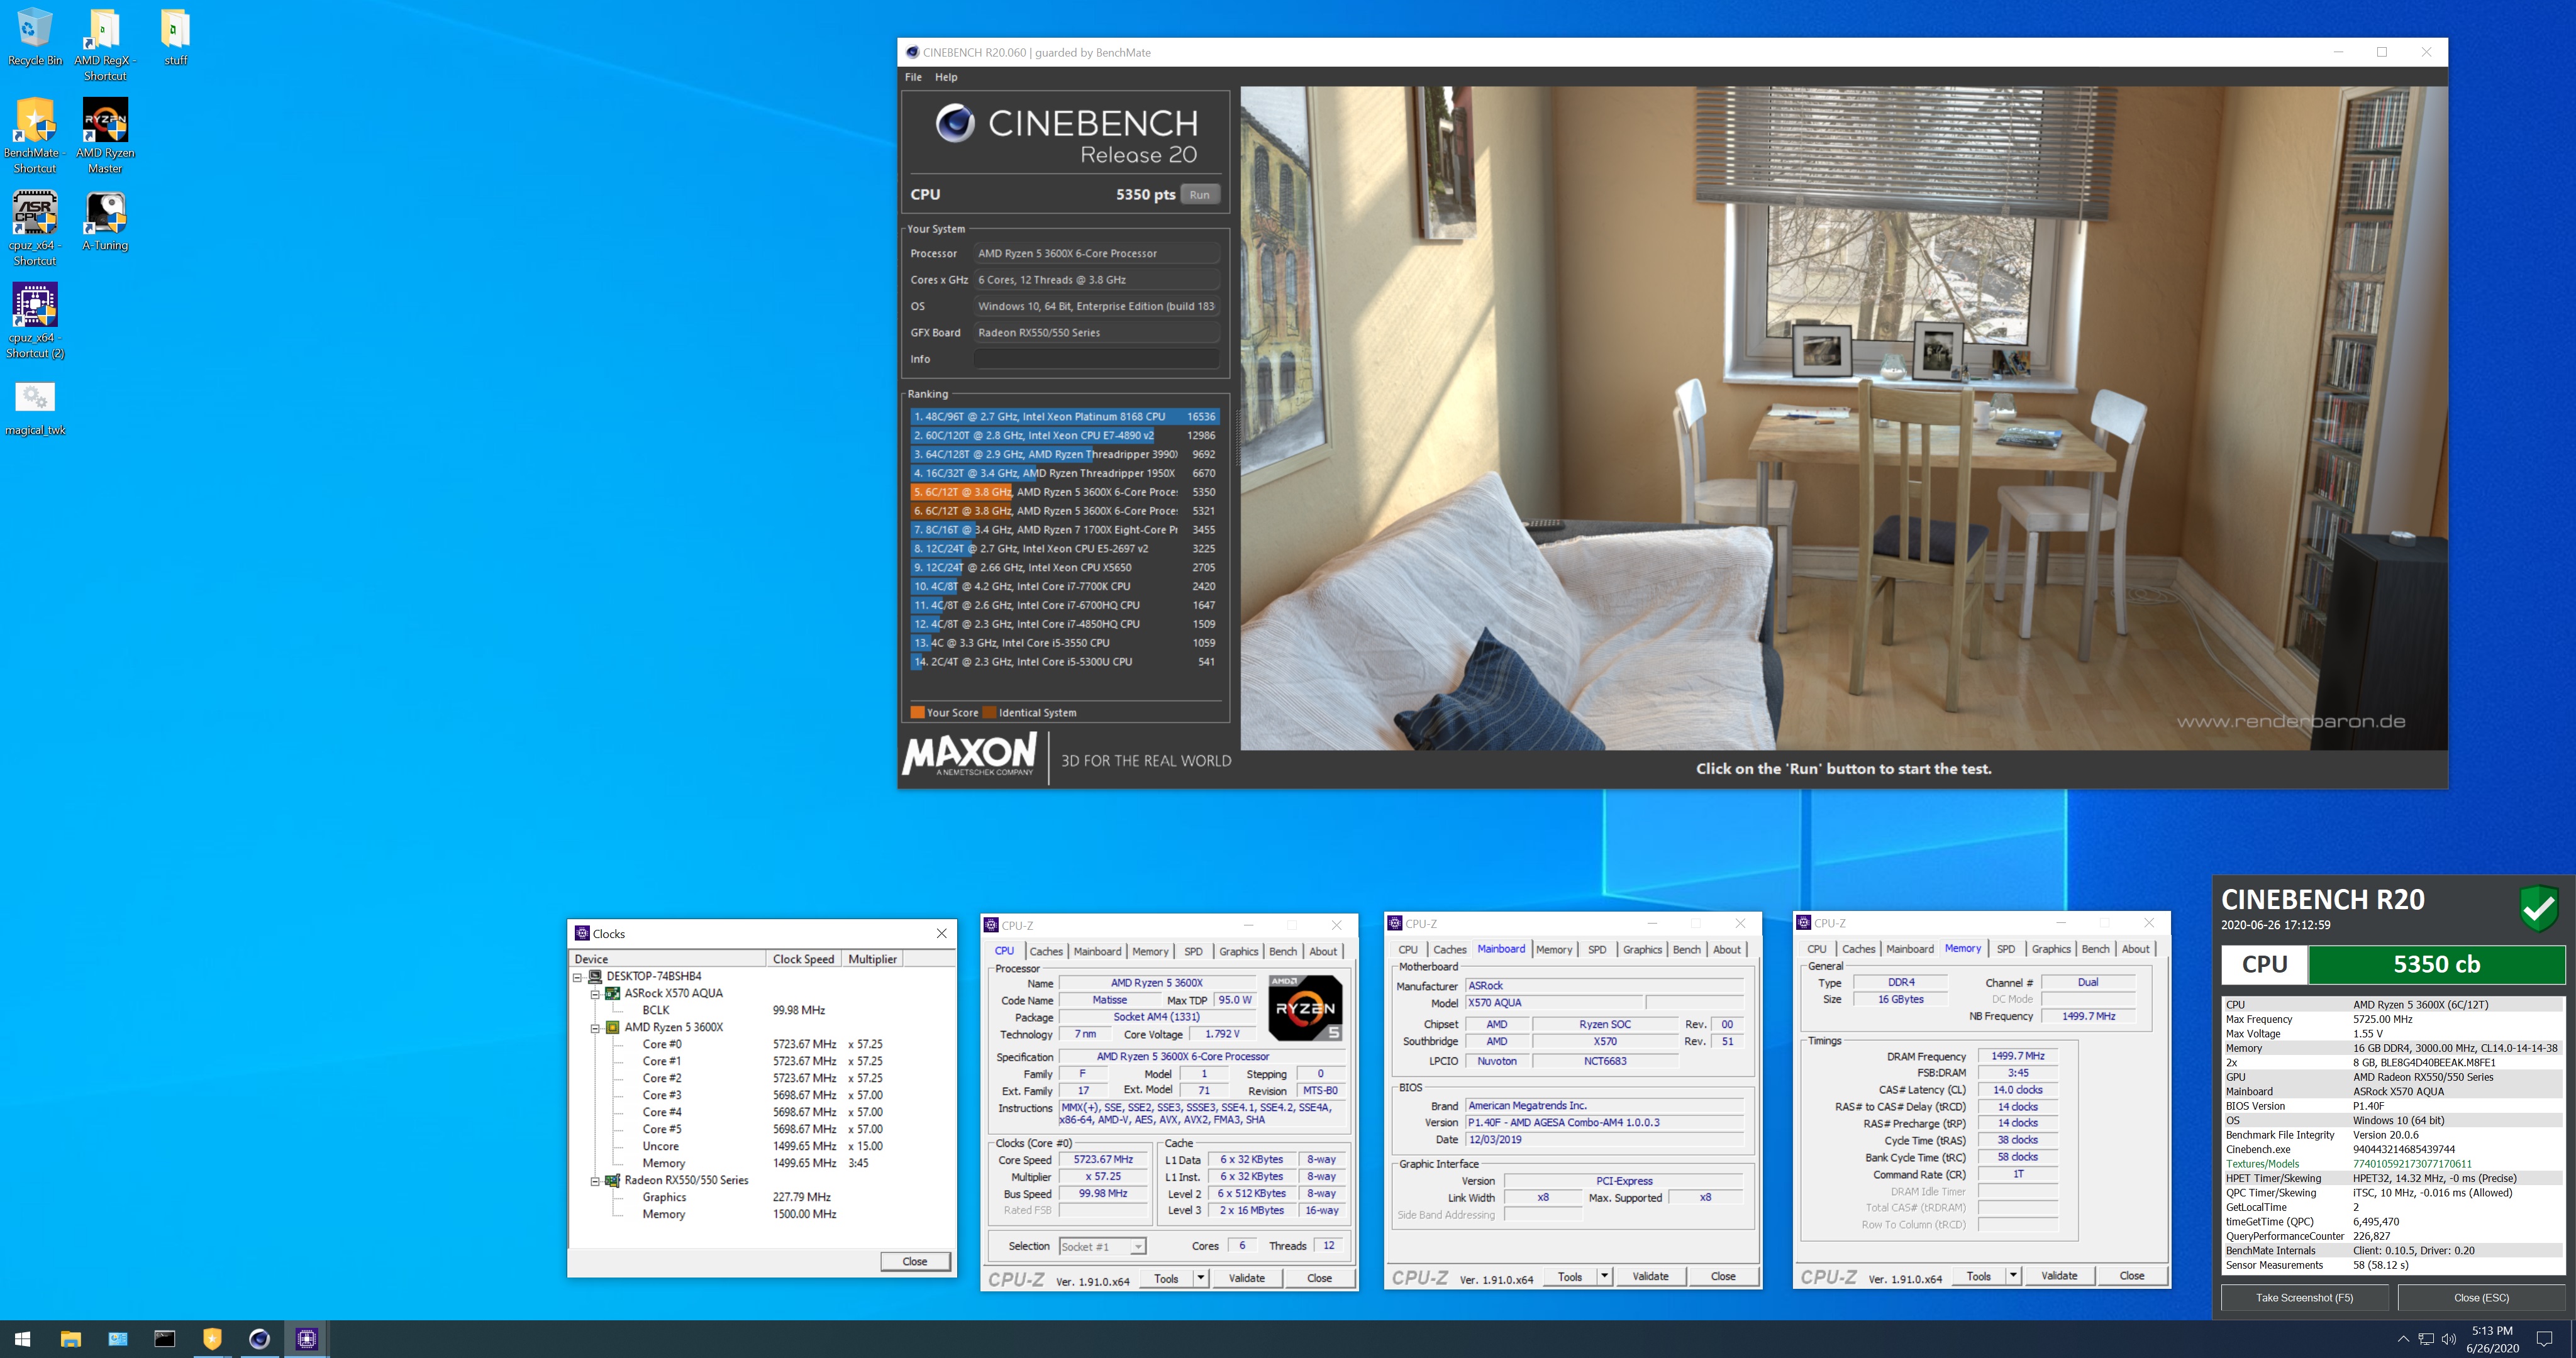Open the network tray icon
This screenshot has height=1358, width=2576.
click(2425, 1339)
